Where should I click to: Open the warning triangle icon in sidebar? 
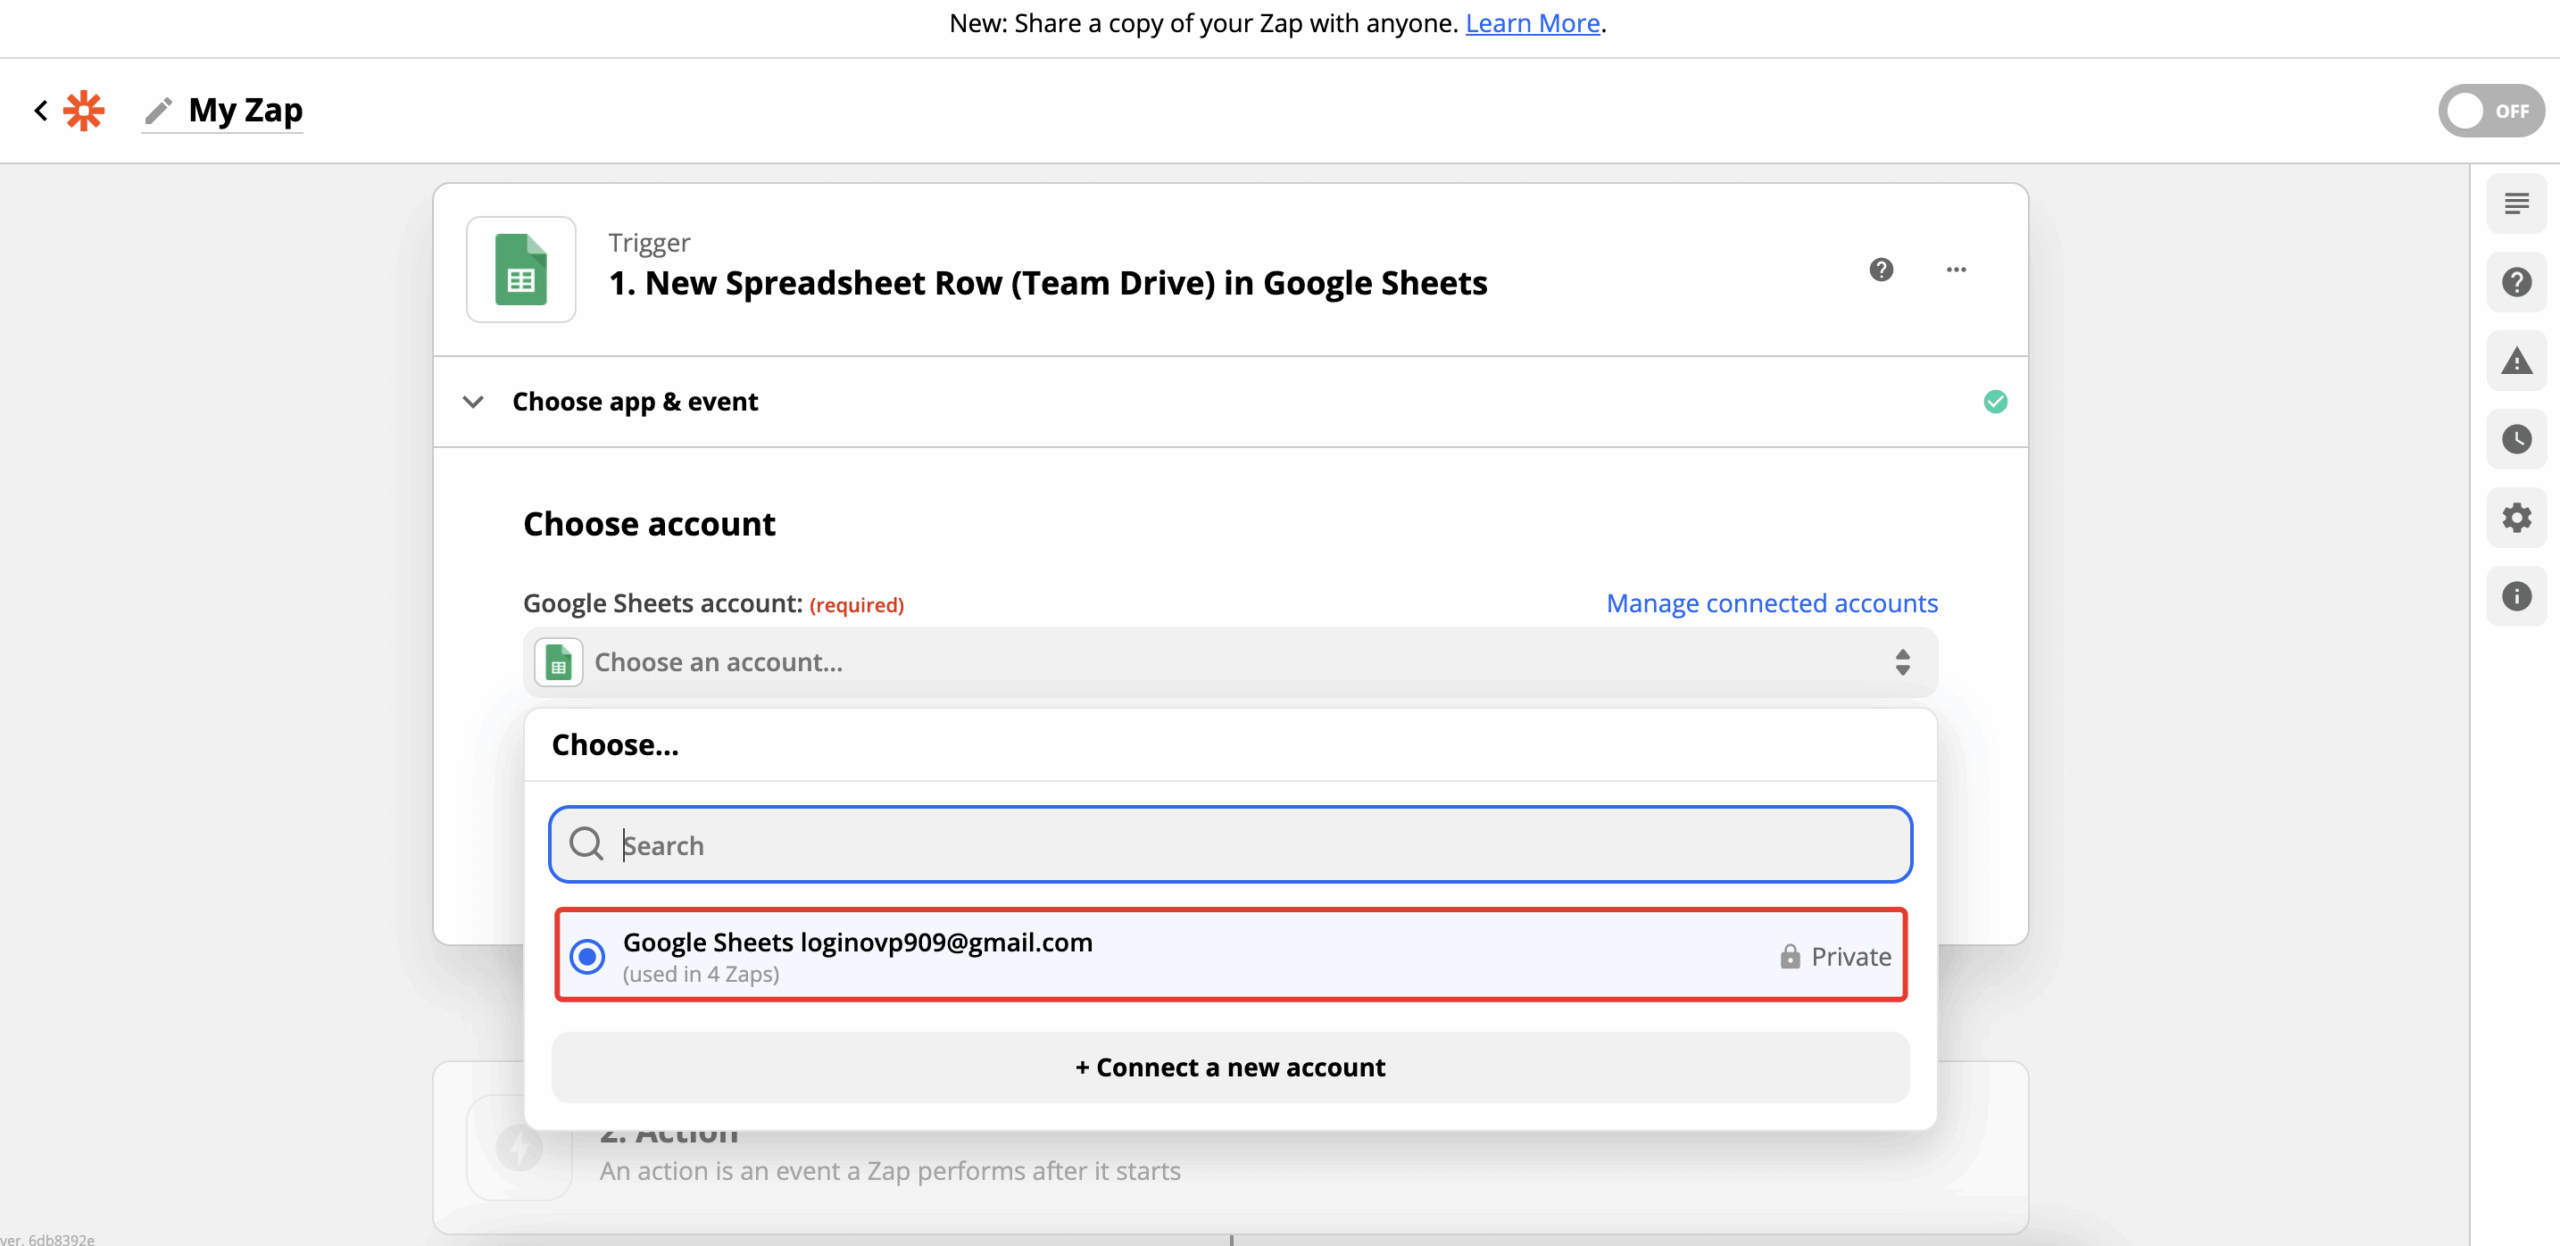pyautogui.click(x=2516, y=361)
